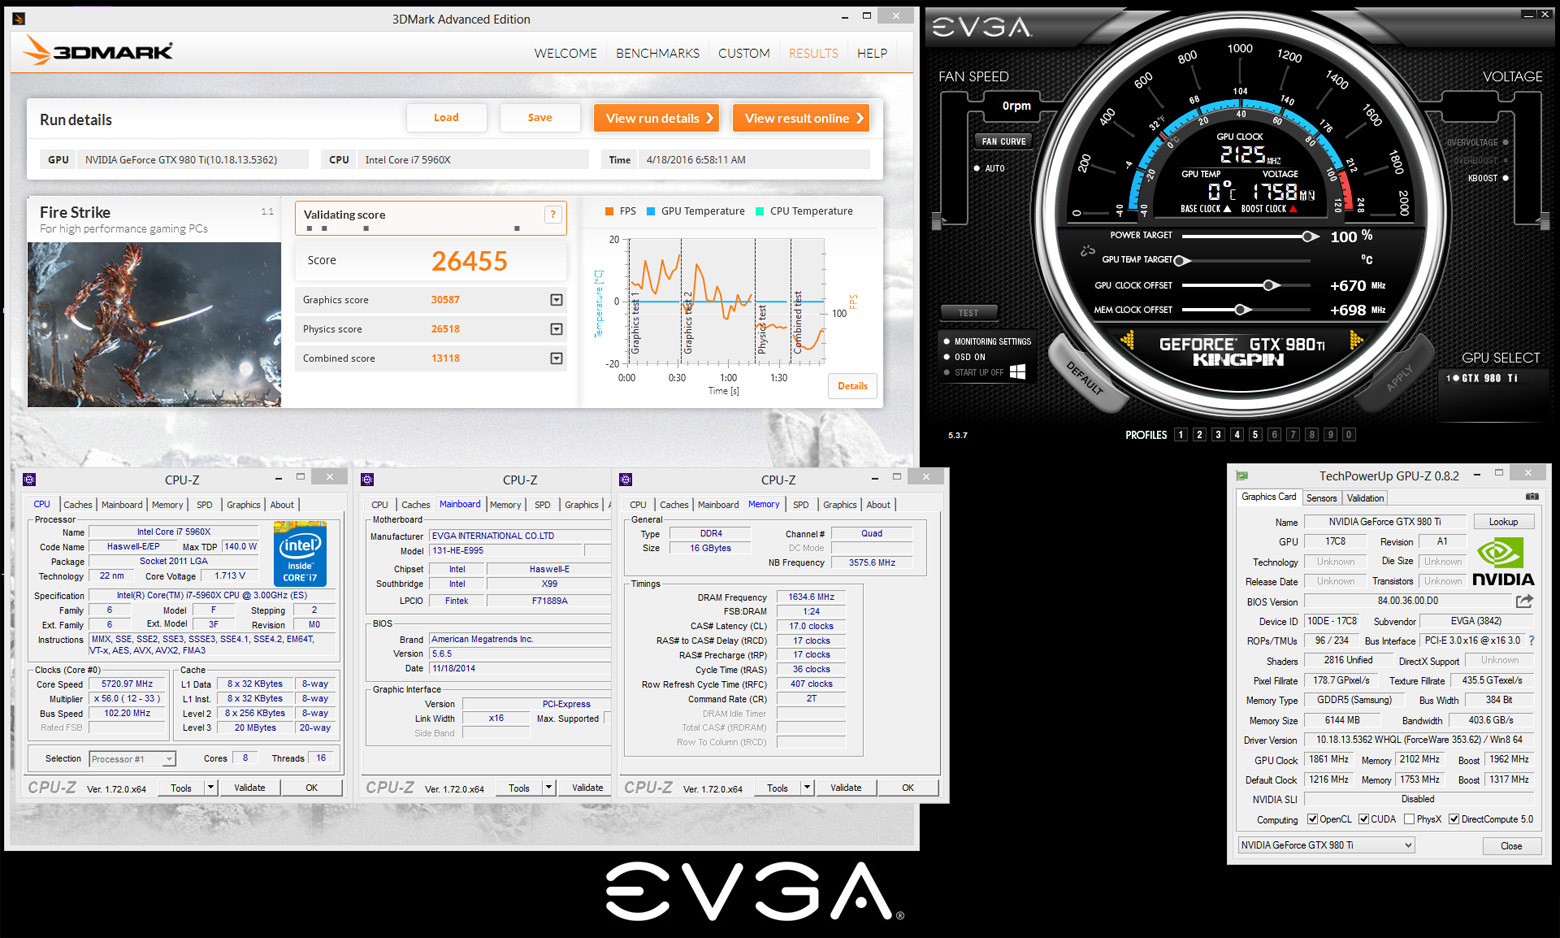Image resolution: width=1560 pixels, height=938 pixels.
Task: Select GTX 980 Ti in GPU SELECT list
Action: click(x=1484, y=378)
